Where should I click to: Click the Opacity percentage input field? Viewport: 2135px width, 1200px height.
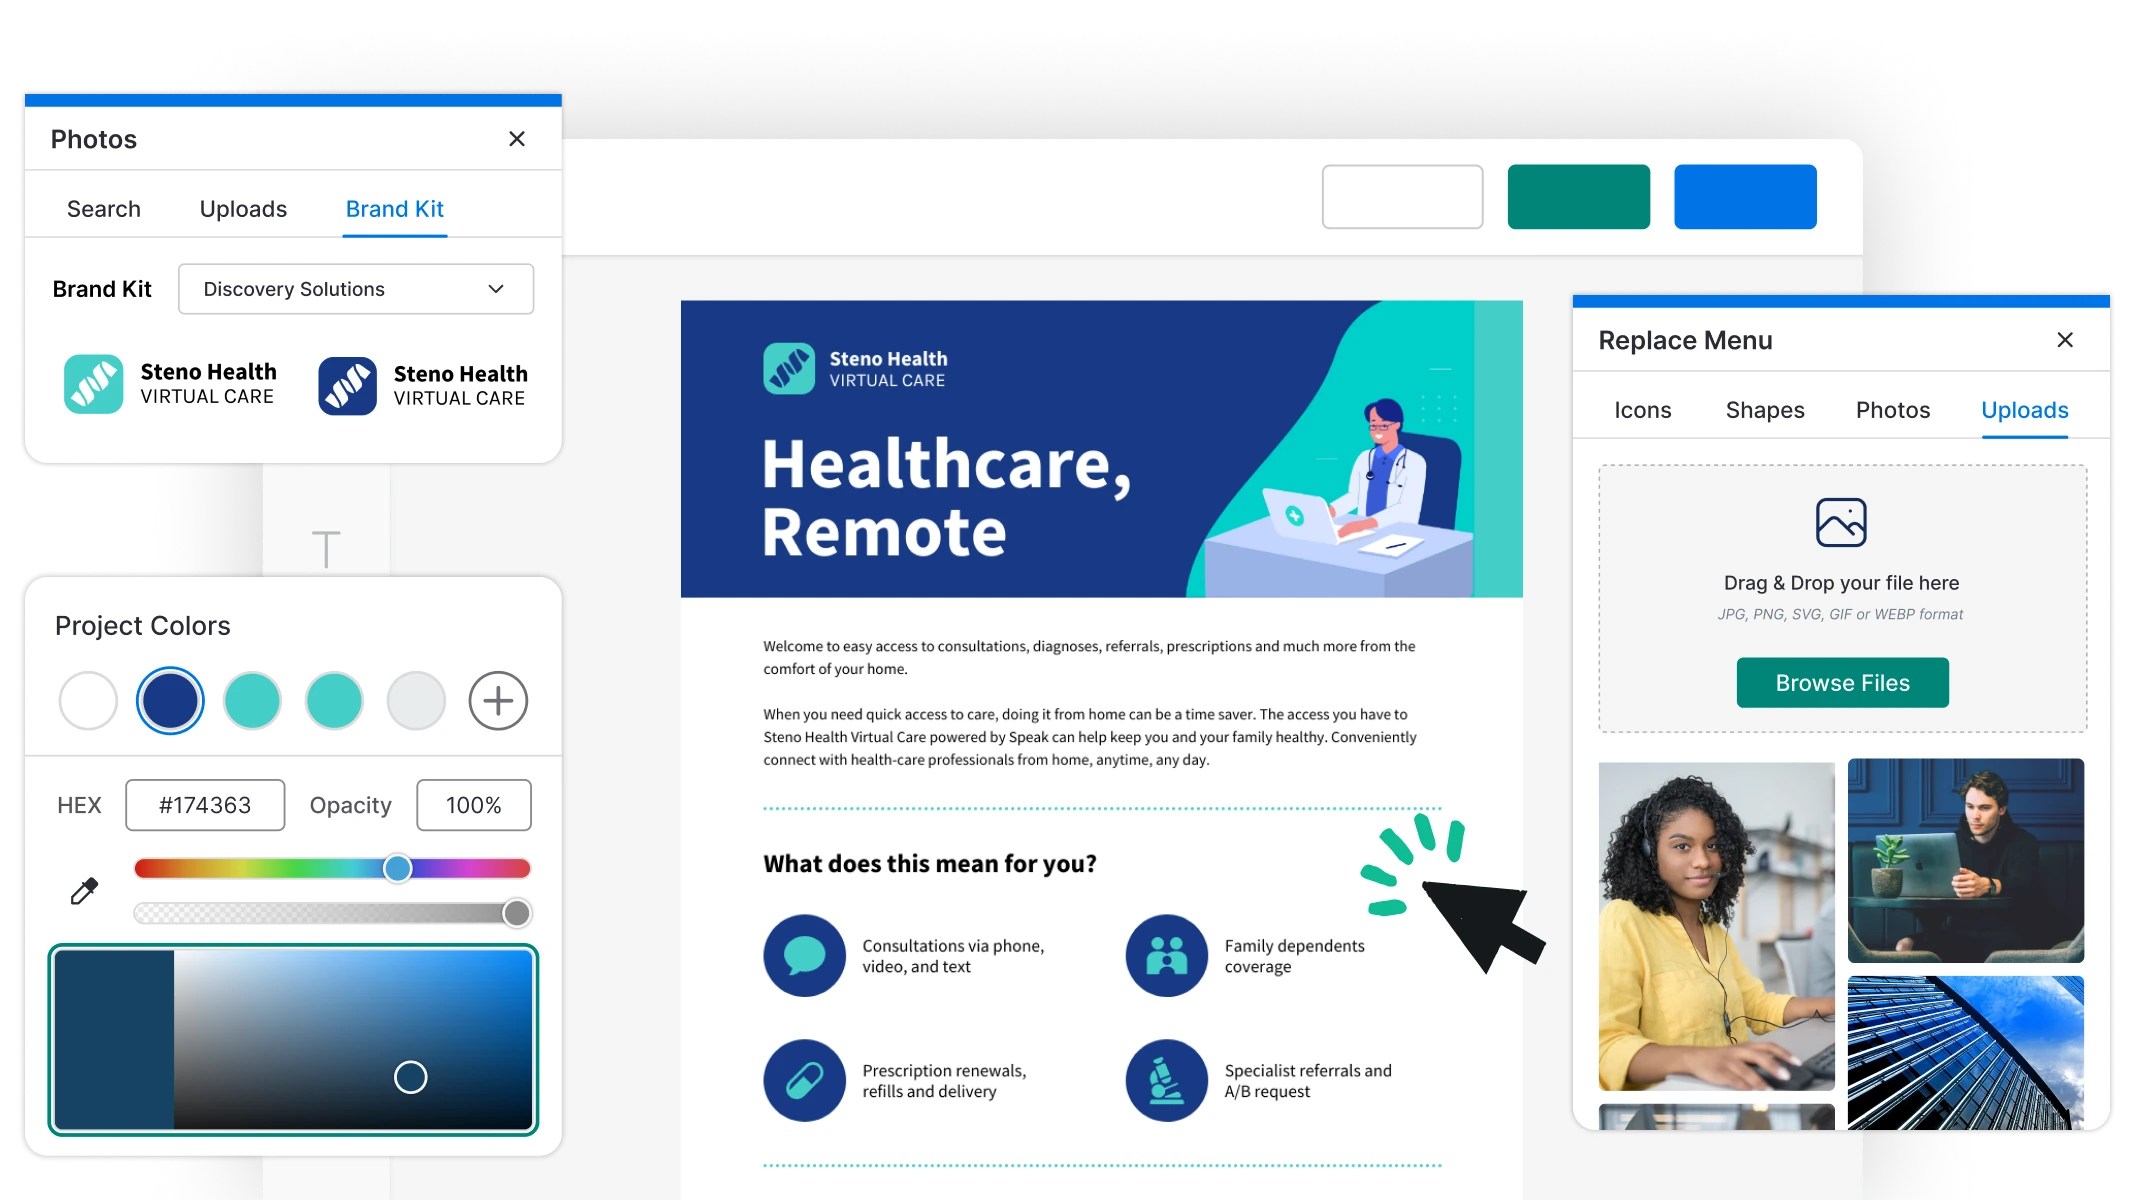(474, 804)
